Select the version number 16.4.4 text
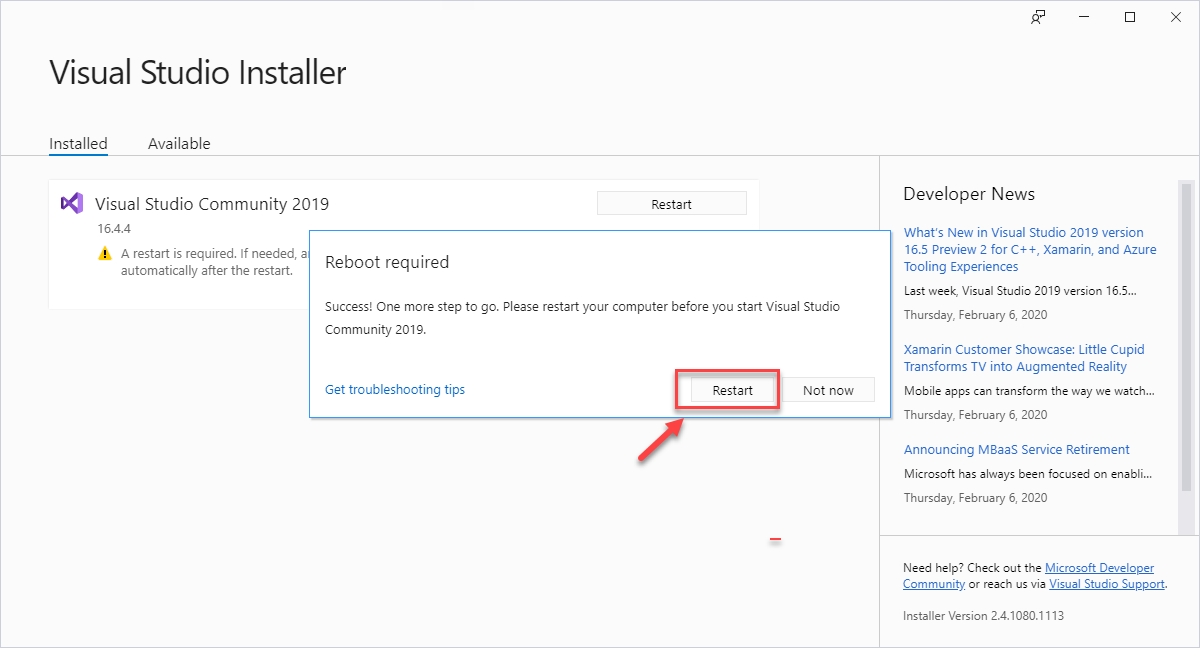The image size is (1200, 648). coord(116,229)
